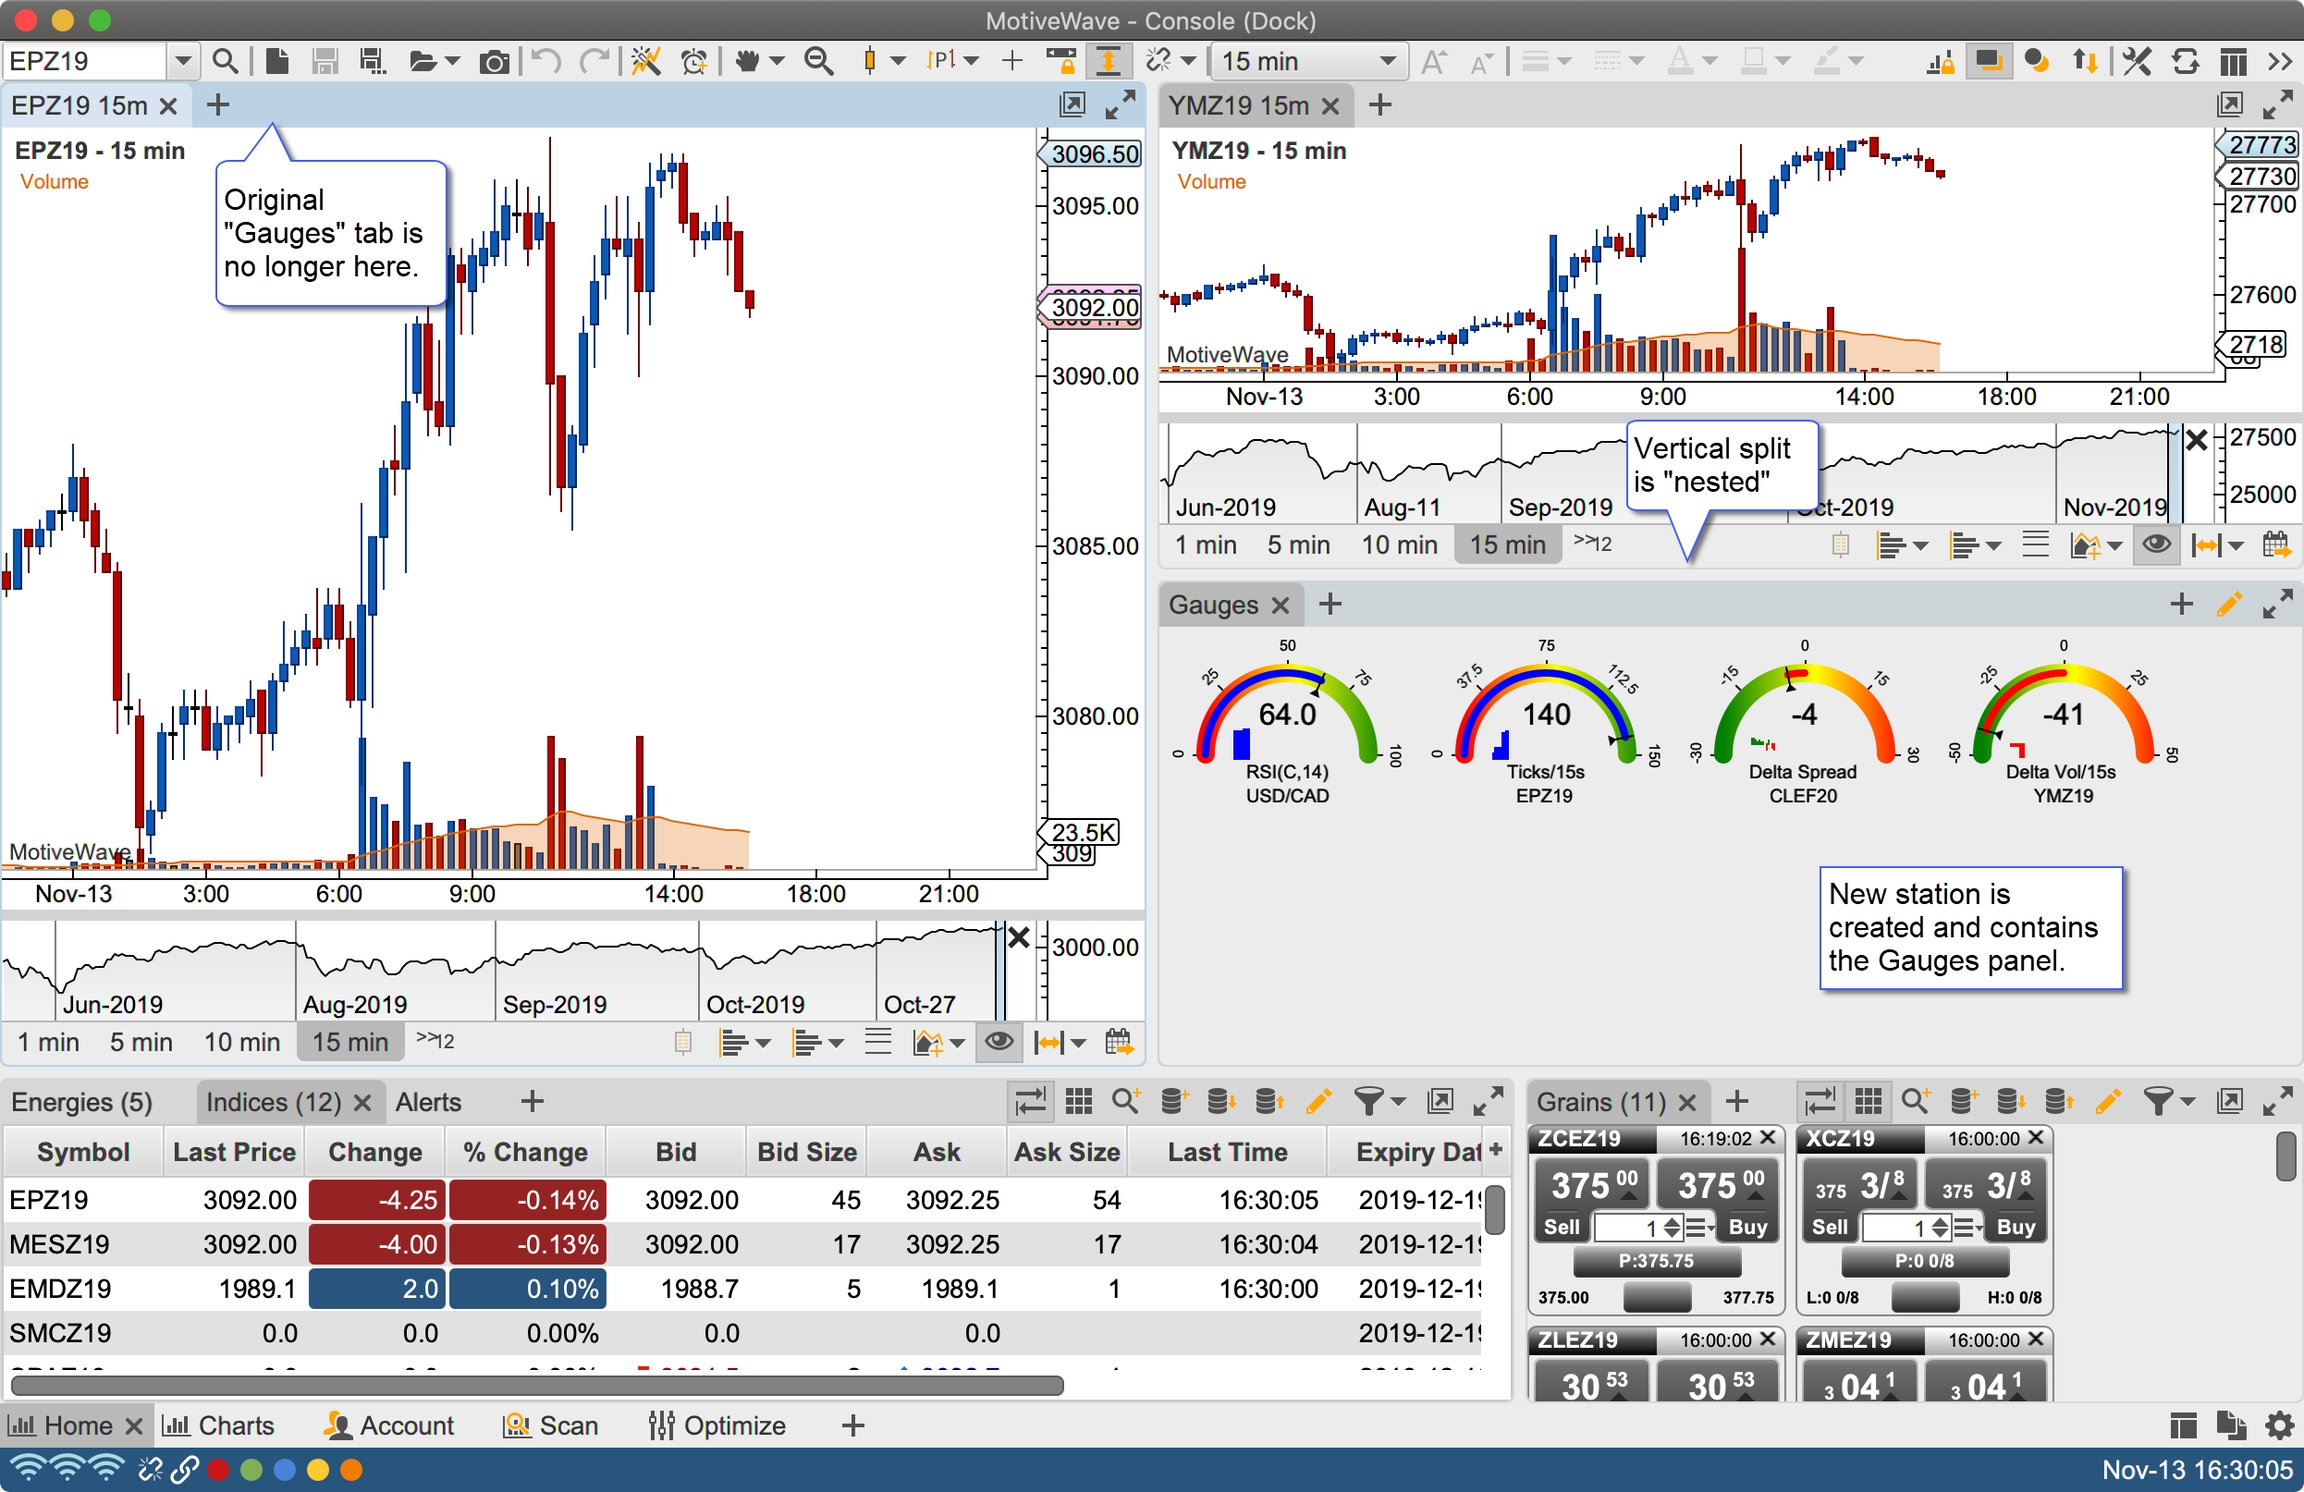Click the pan hand tool icon

point(747,61)
